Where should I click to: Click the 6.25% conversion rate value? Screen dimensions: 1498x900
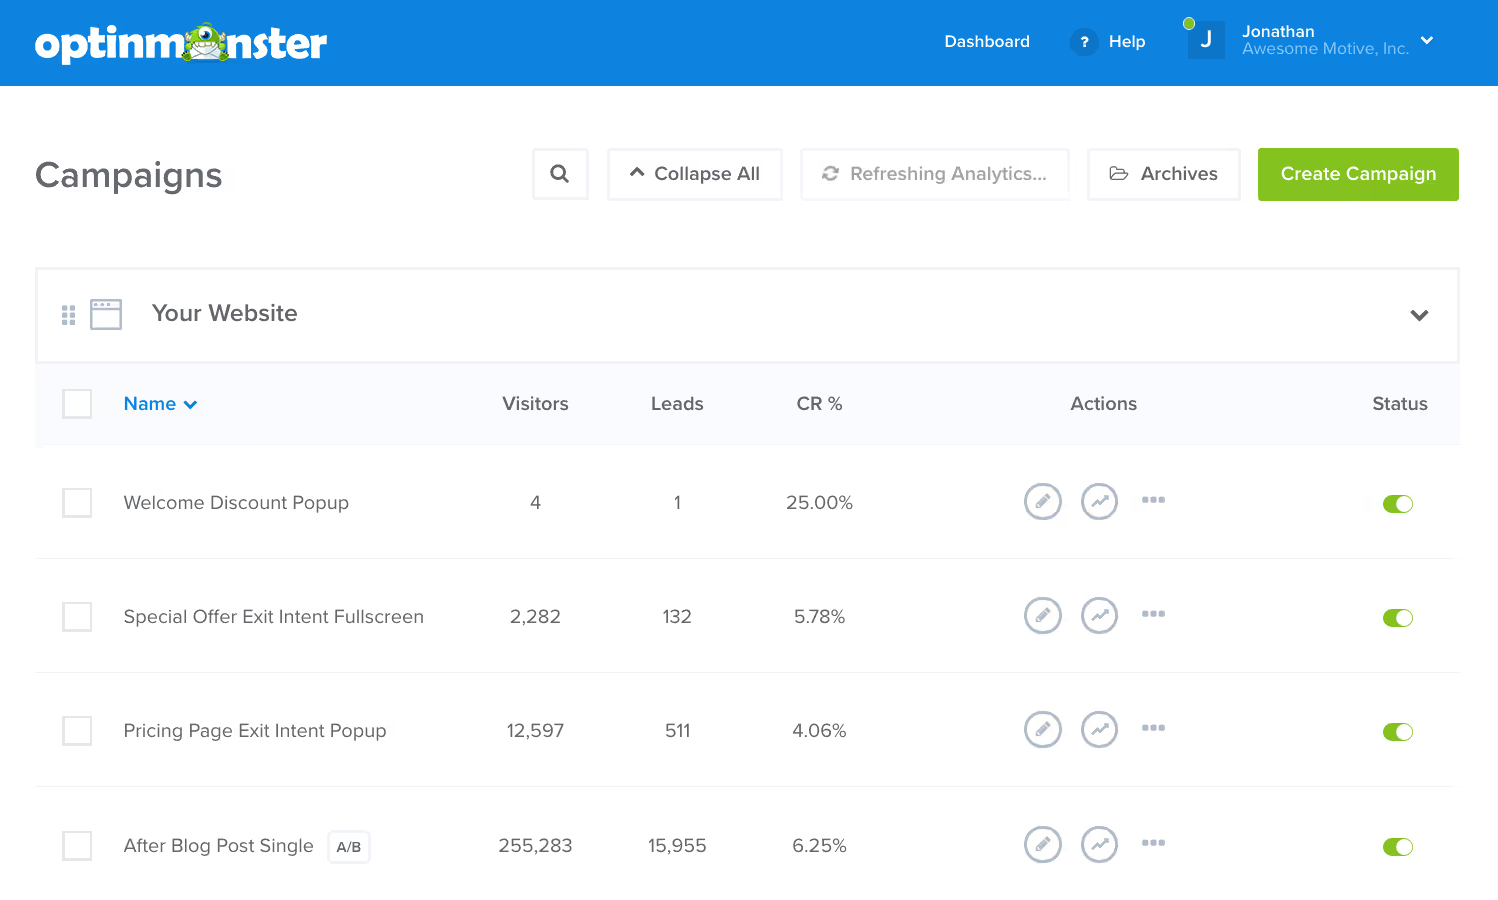pos(819,846)
